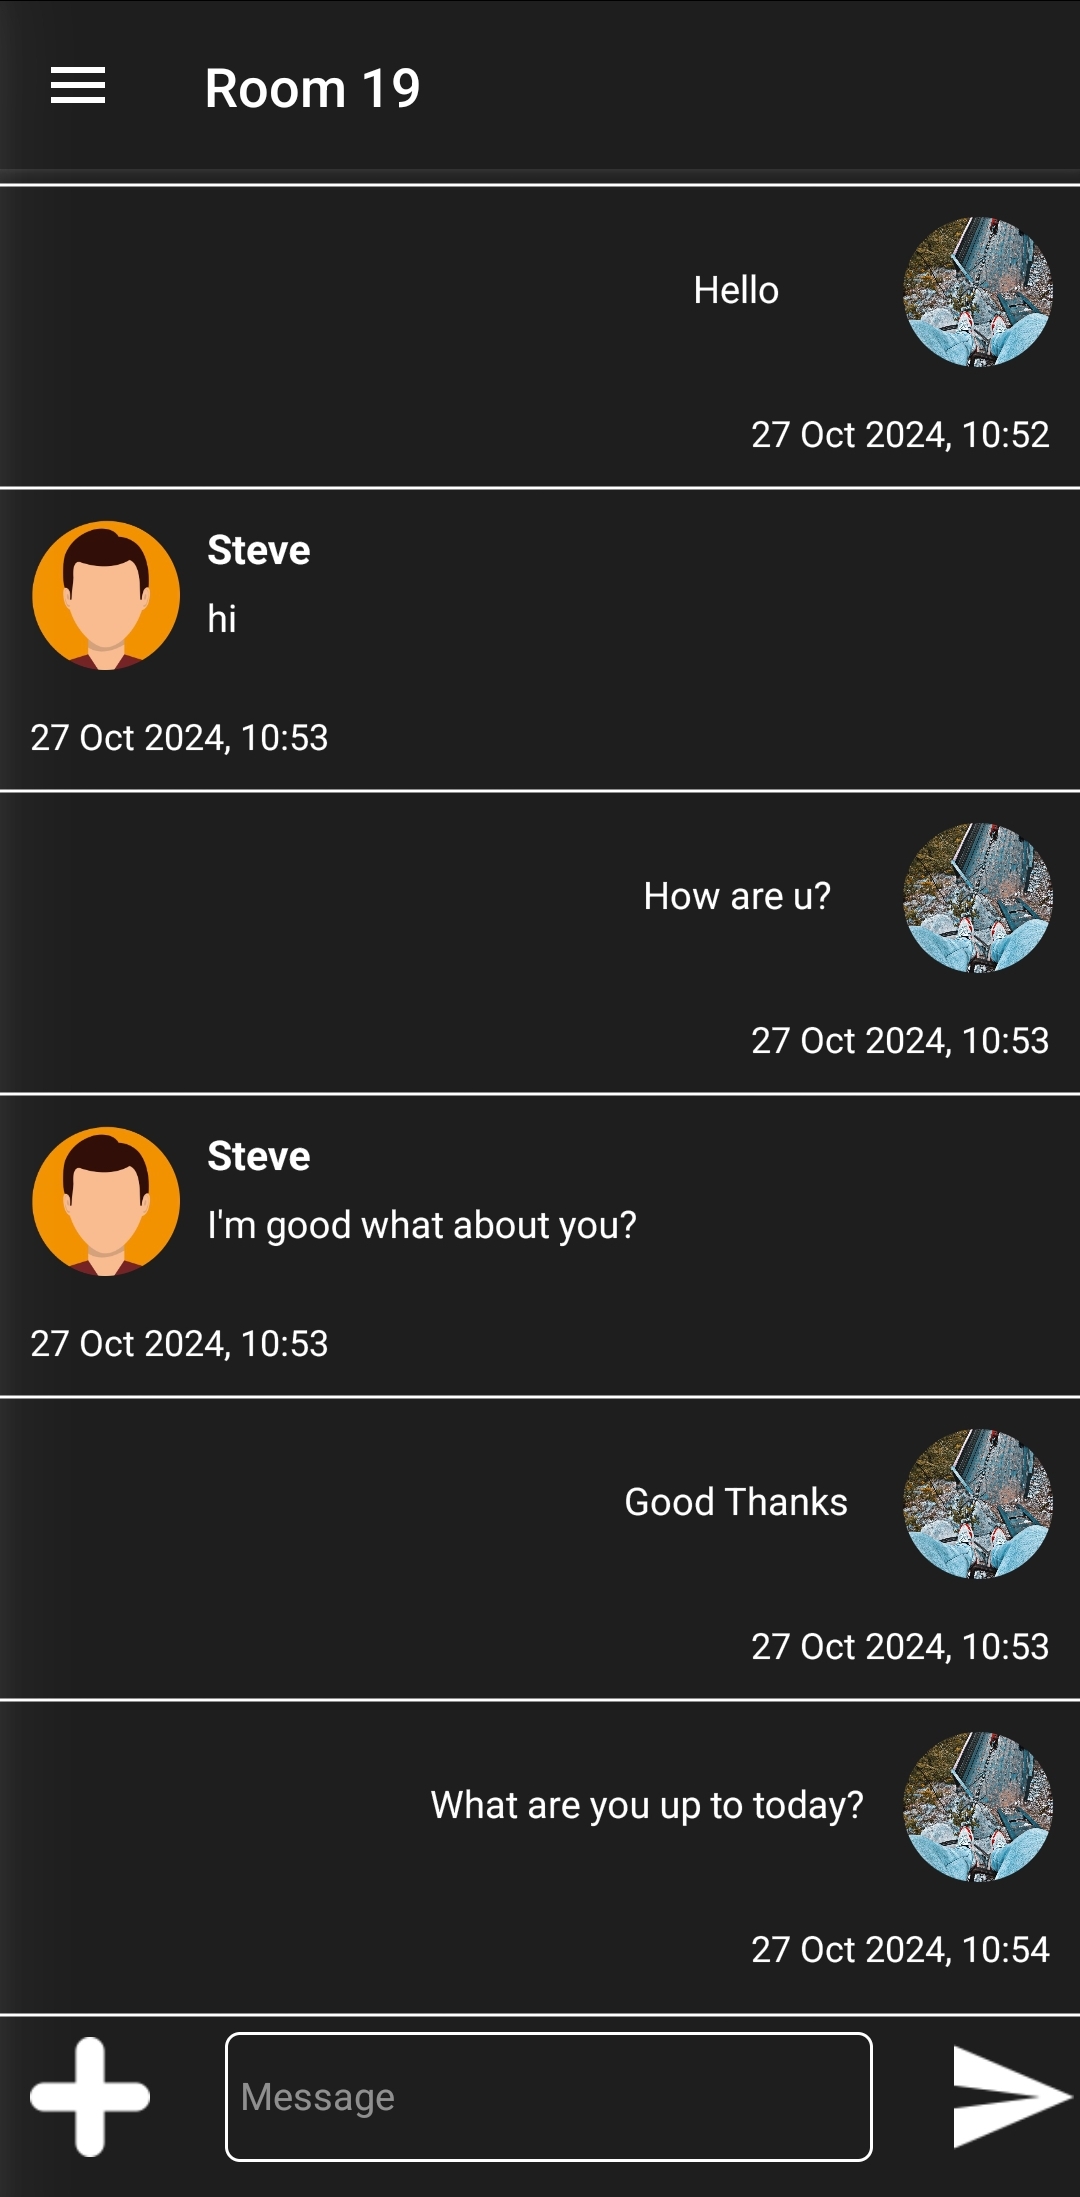Viewport: 1080px width, 2197px height.
Task: Tap the photo avatar next to "Good Thanks"
Action: [978, 1504]
